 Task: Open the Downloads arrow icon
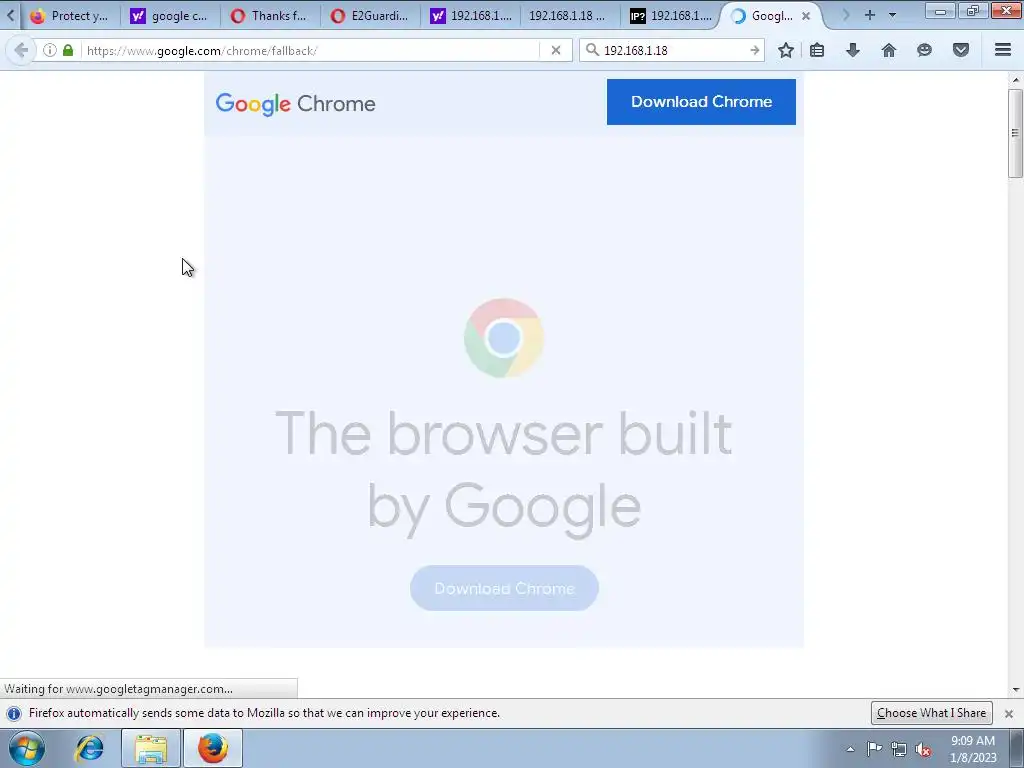[853, 50]
